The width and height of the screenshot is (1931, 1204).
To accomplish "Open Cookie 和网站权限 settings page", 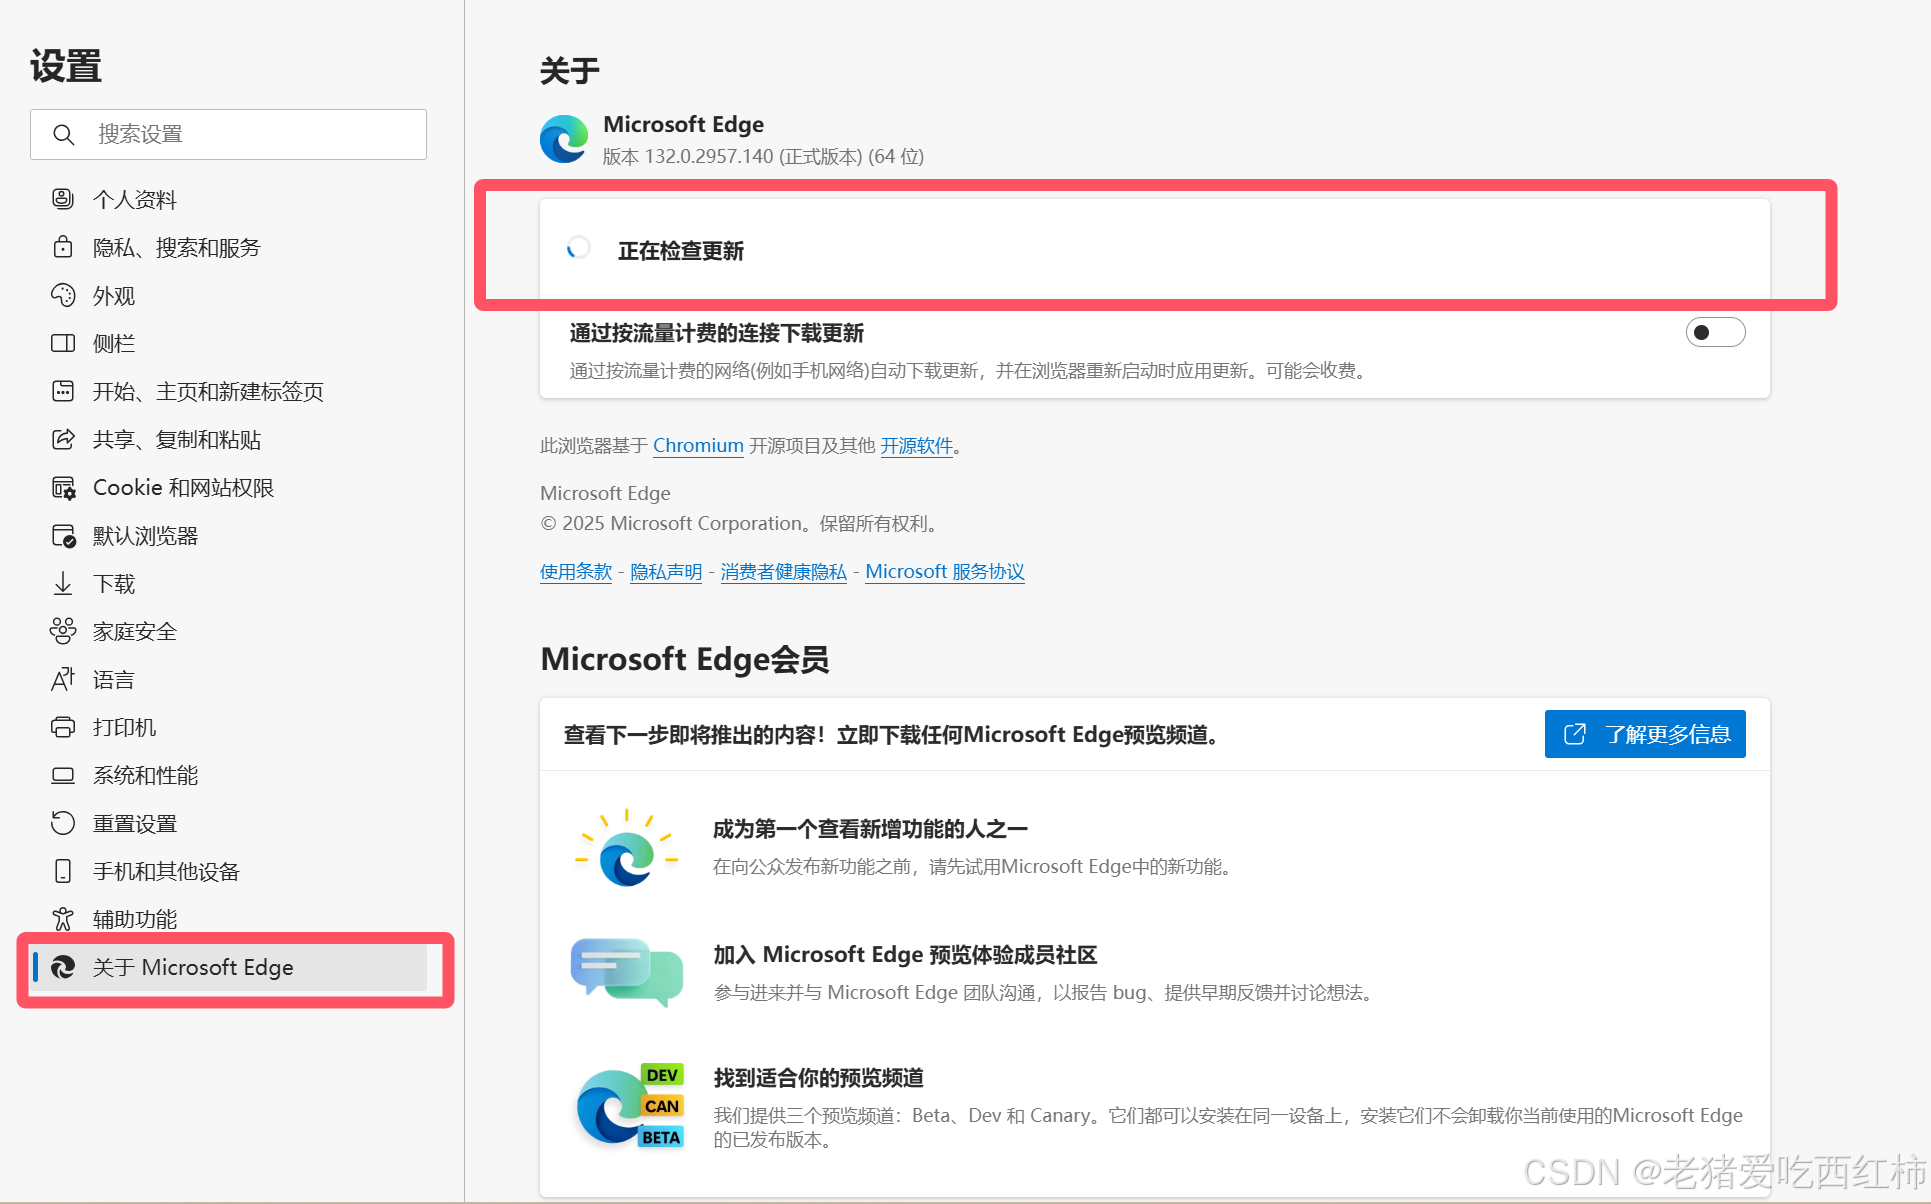I will point(183,488).
